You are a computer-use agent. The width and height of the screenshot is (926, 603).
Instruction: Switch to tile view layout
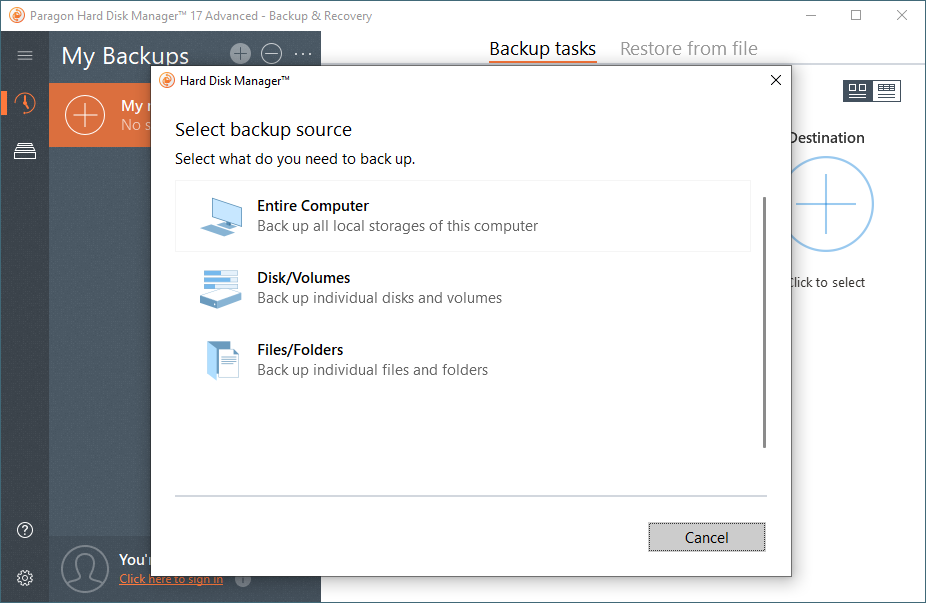click(857, 91)
